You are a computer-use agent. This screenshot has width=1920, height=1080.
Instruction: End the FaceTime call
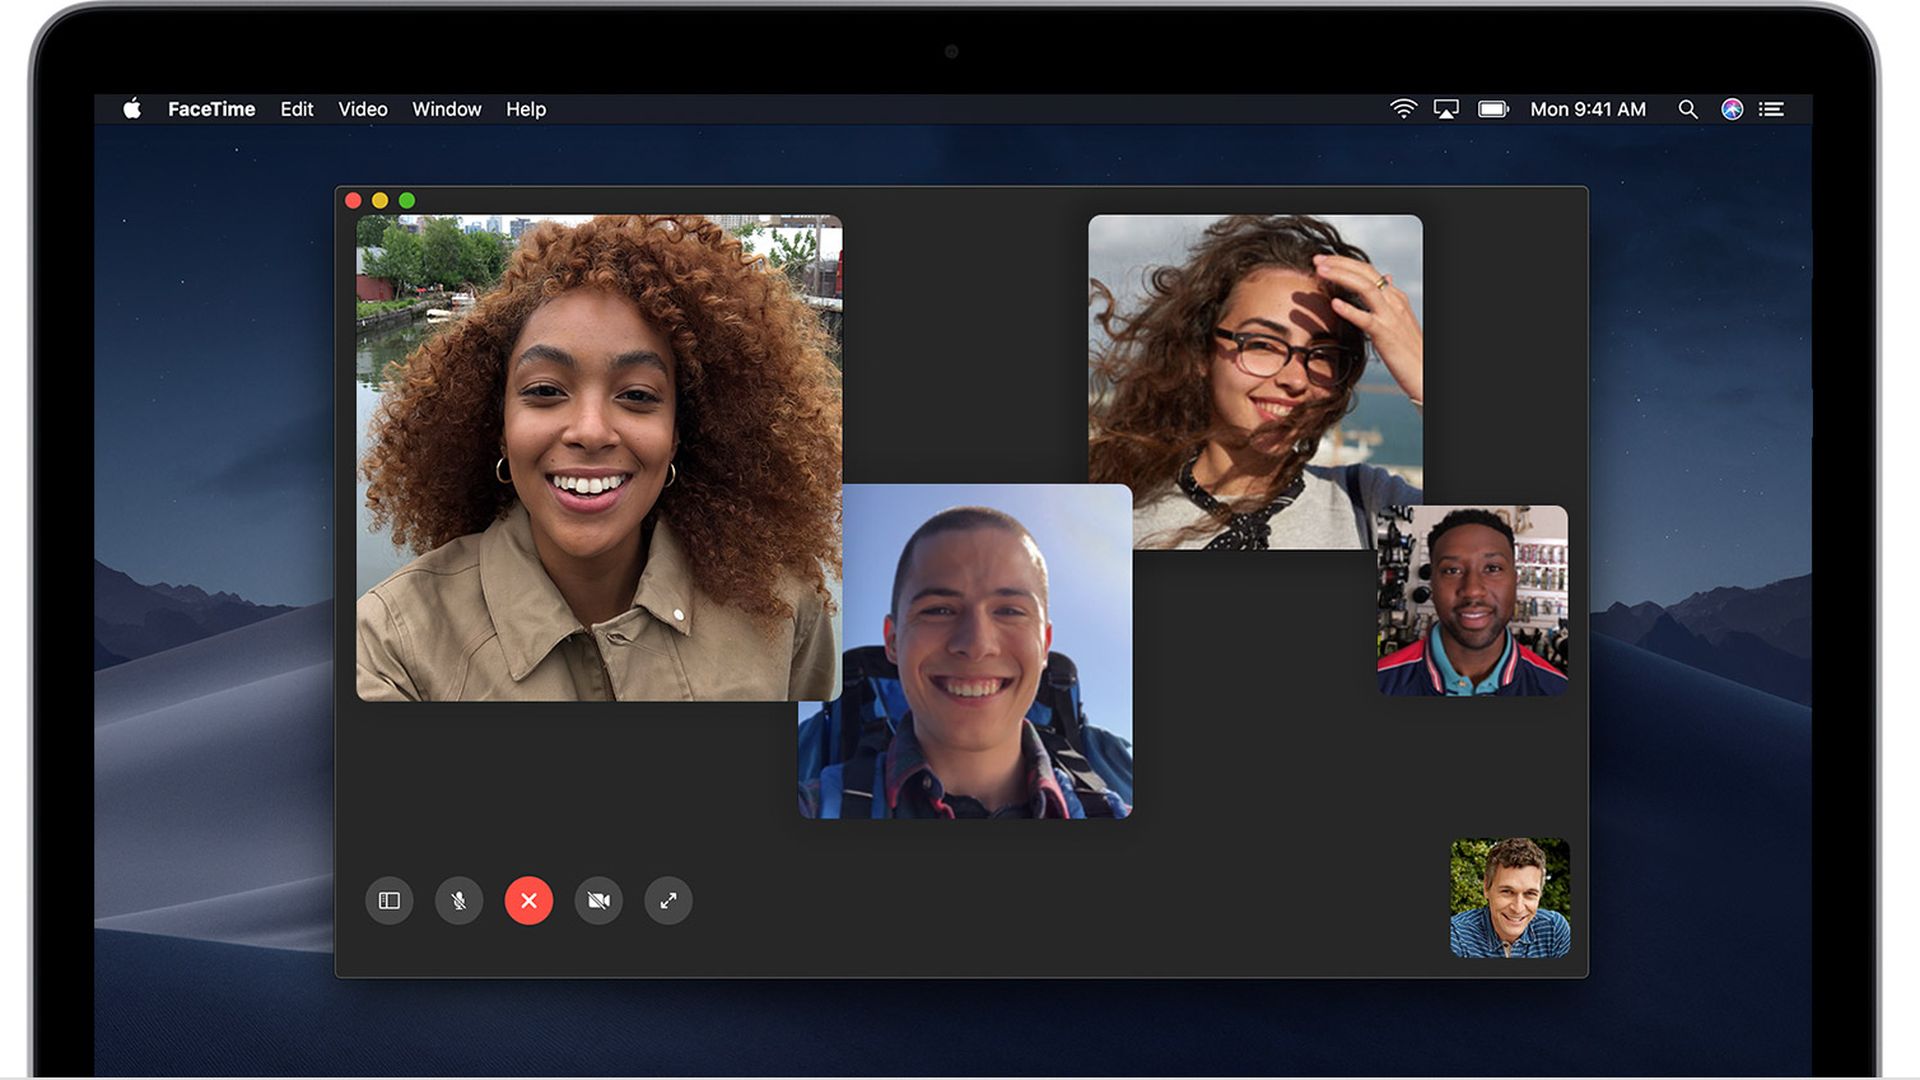(528, 900)
